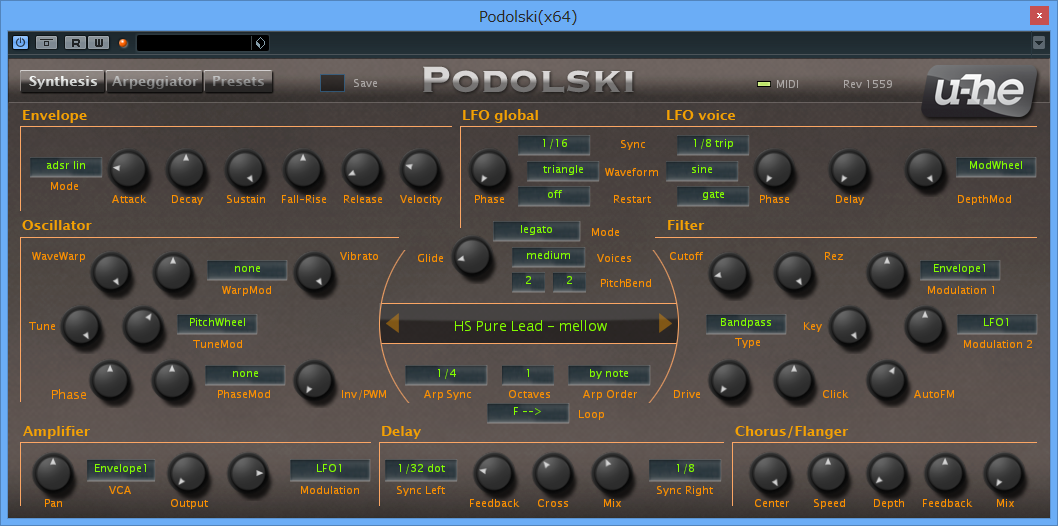Click the next preset arrow
The width and height of the screenshot is (1058, 526).
[x=665, y=324]
